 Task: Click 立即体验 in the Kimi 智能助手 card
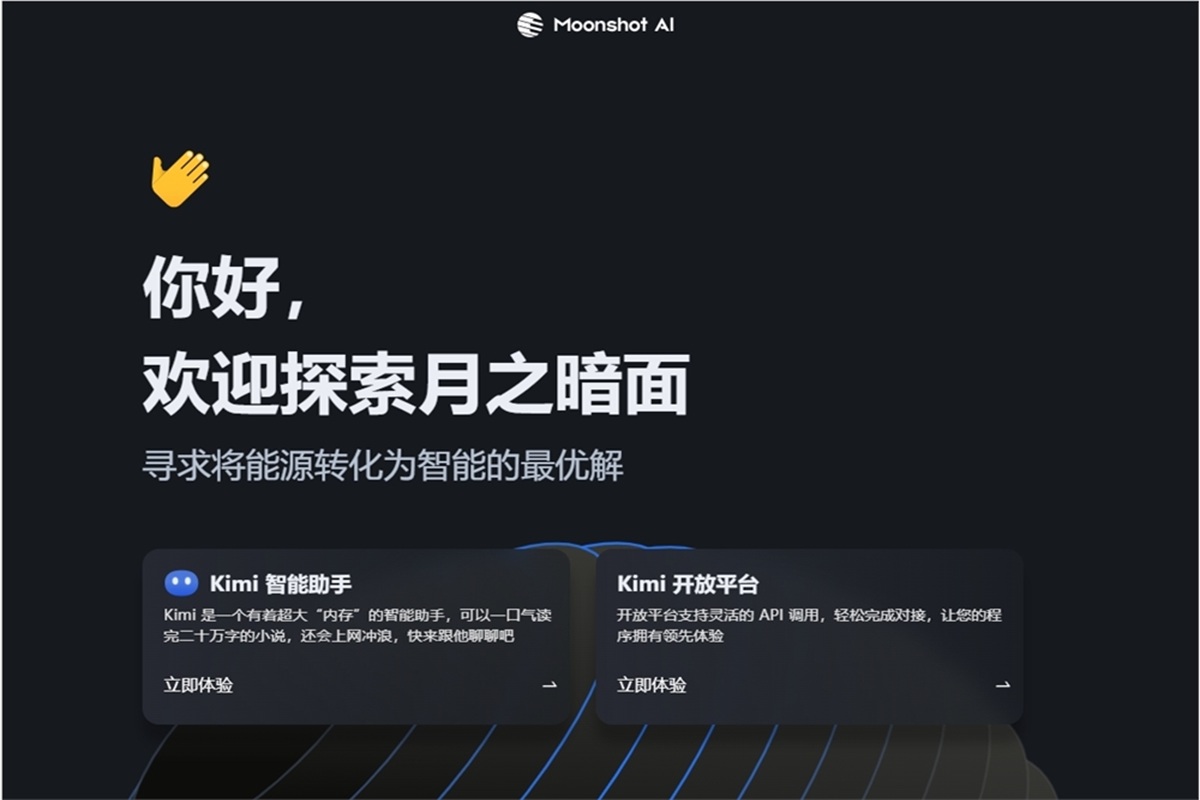point(198,685)
